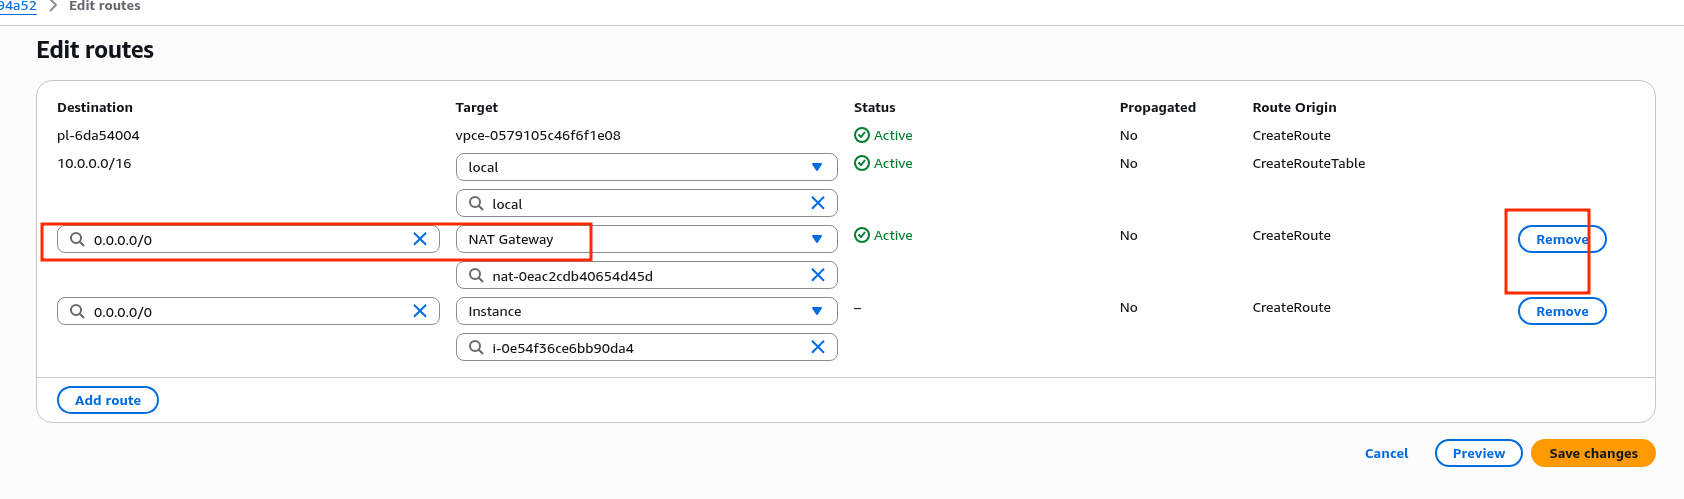Expand the NAT Gateway target dropdown
The height and width of the screenshot is (499, 1684).
(646, 239)
